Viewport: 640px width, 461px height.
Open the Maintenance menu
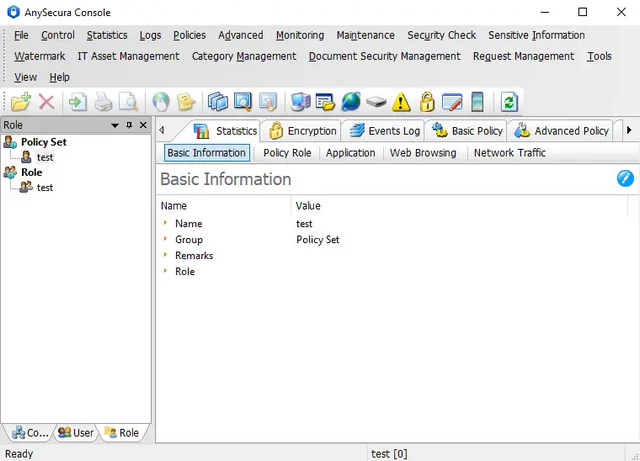(x=365, y=36)
